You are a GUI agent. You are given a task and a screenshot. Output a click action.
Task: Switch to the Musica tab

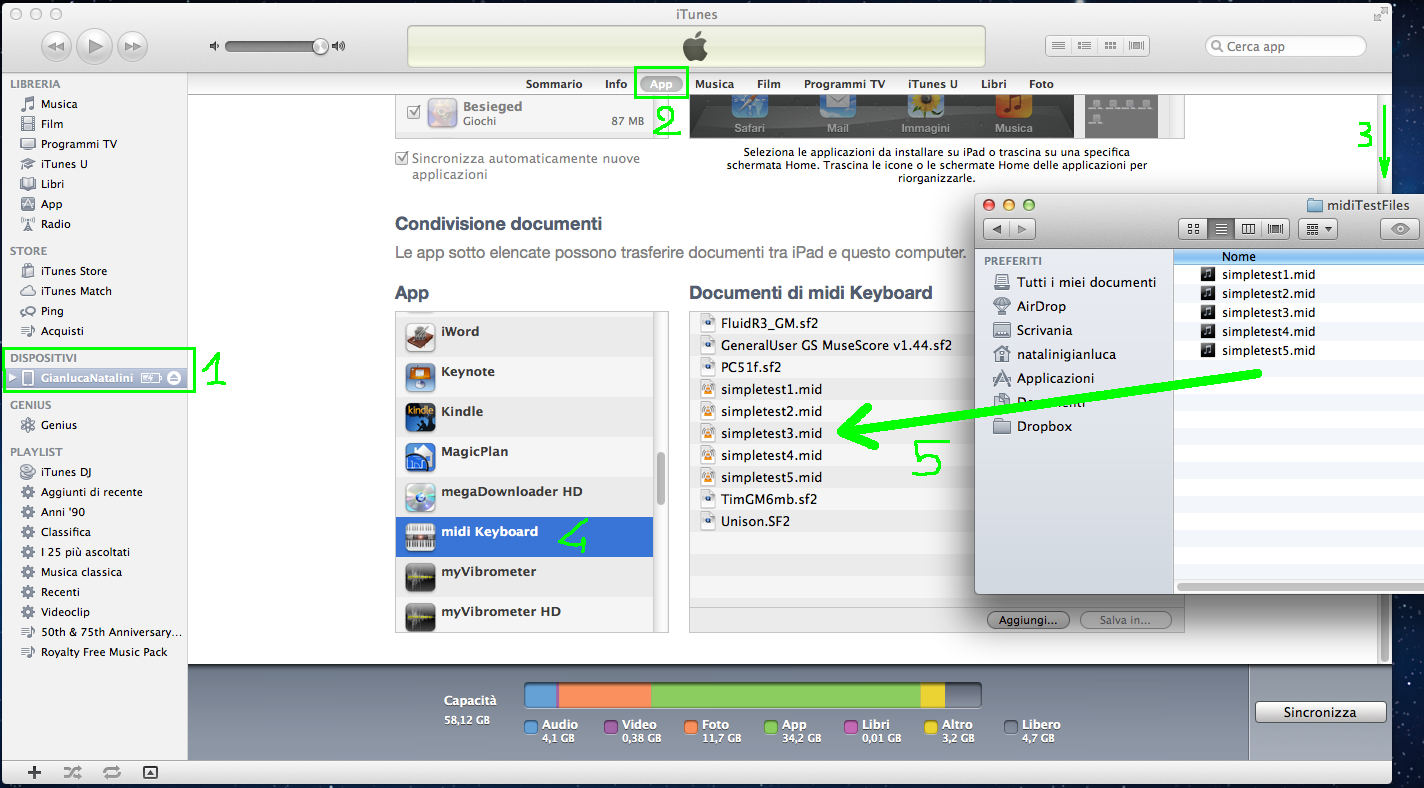(714, 84)
